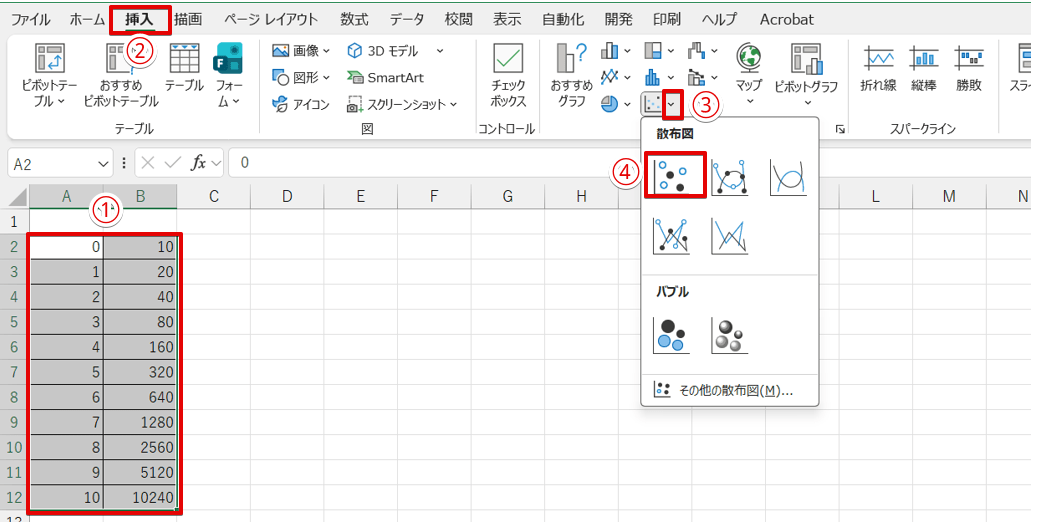This screenshot has width=1046, height=522.
Task: Select row header 1
Action: 15,221
